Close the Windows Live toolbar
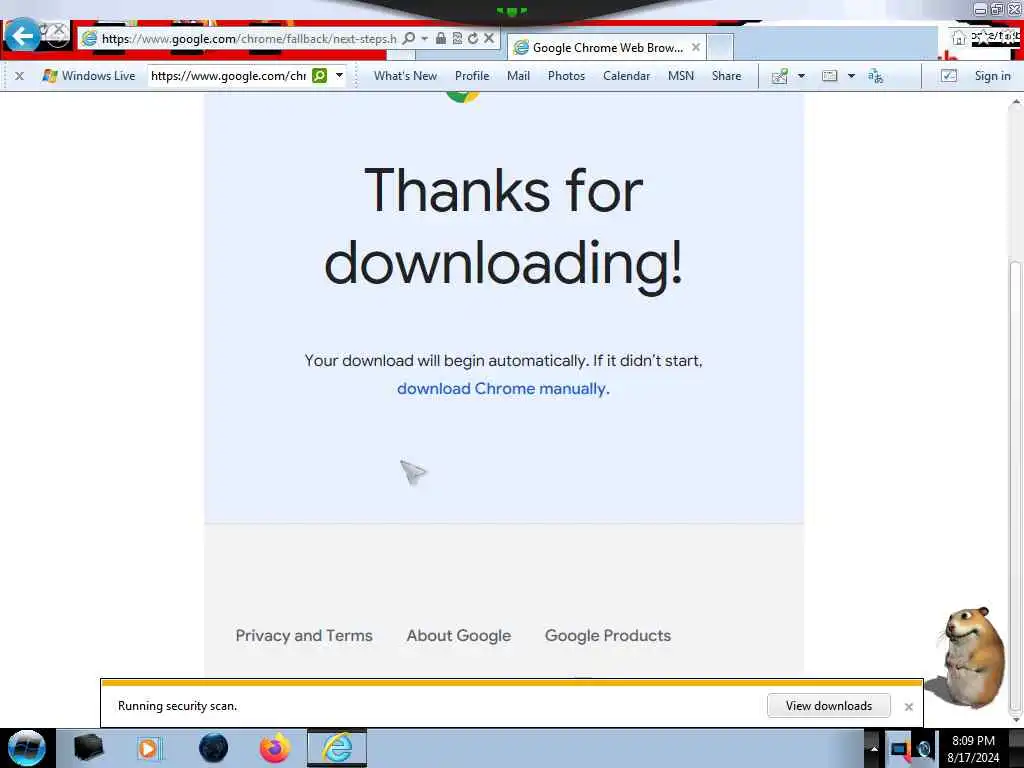1024x768 pixels. pos(20,76)
